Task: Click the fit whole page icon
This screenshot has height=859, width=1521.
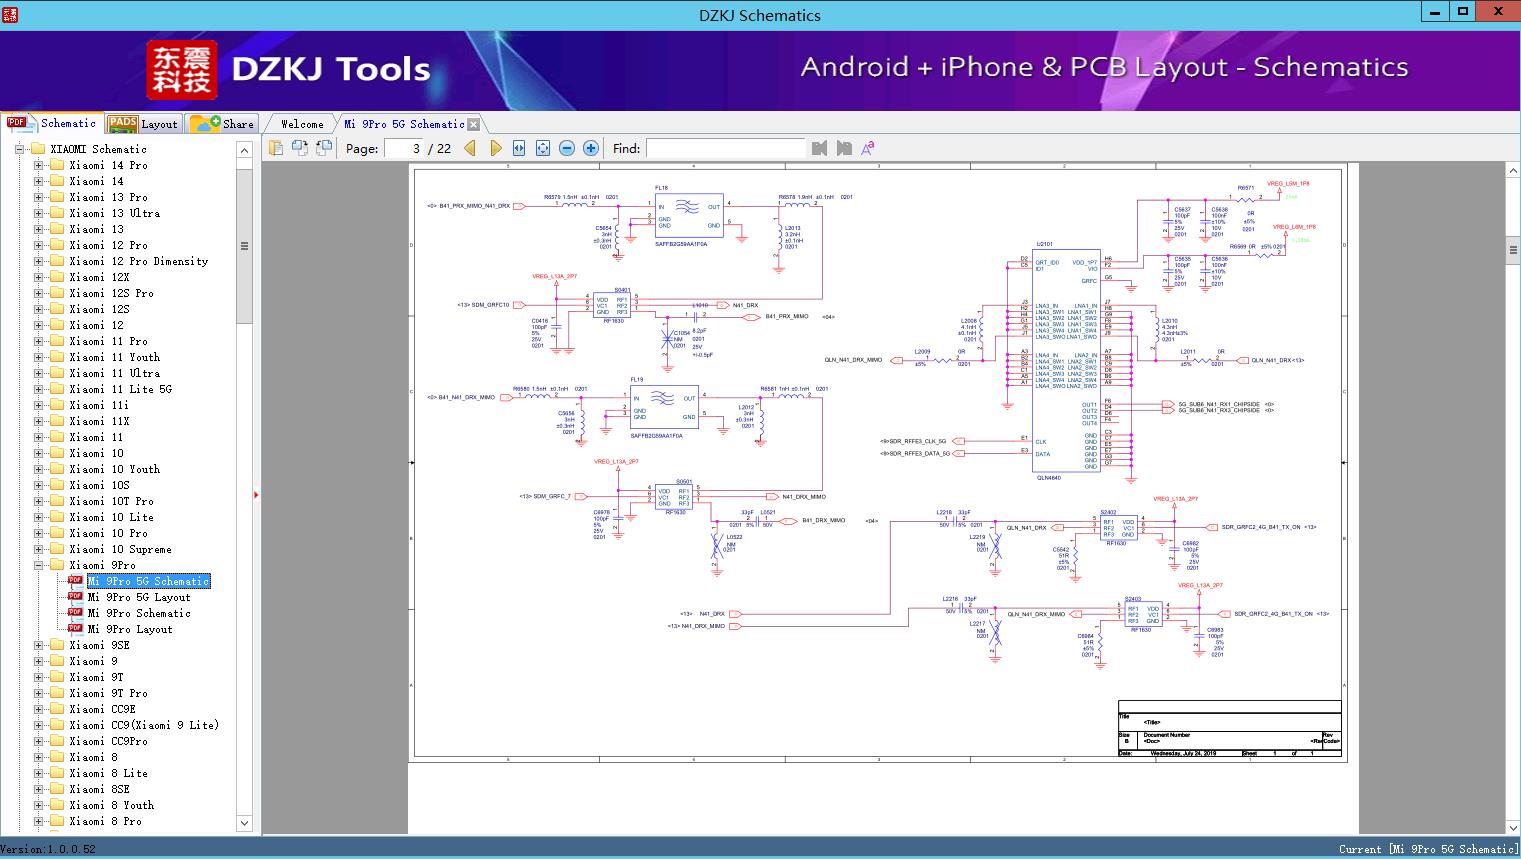Action: click(x=543, y=148)
